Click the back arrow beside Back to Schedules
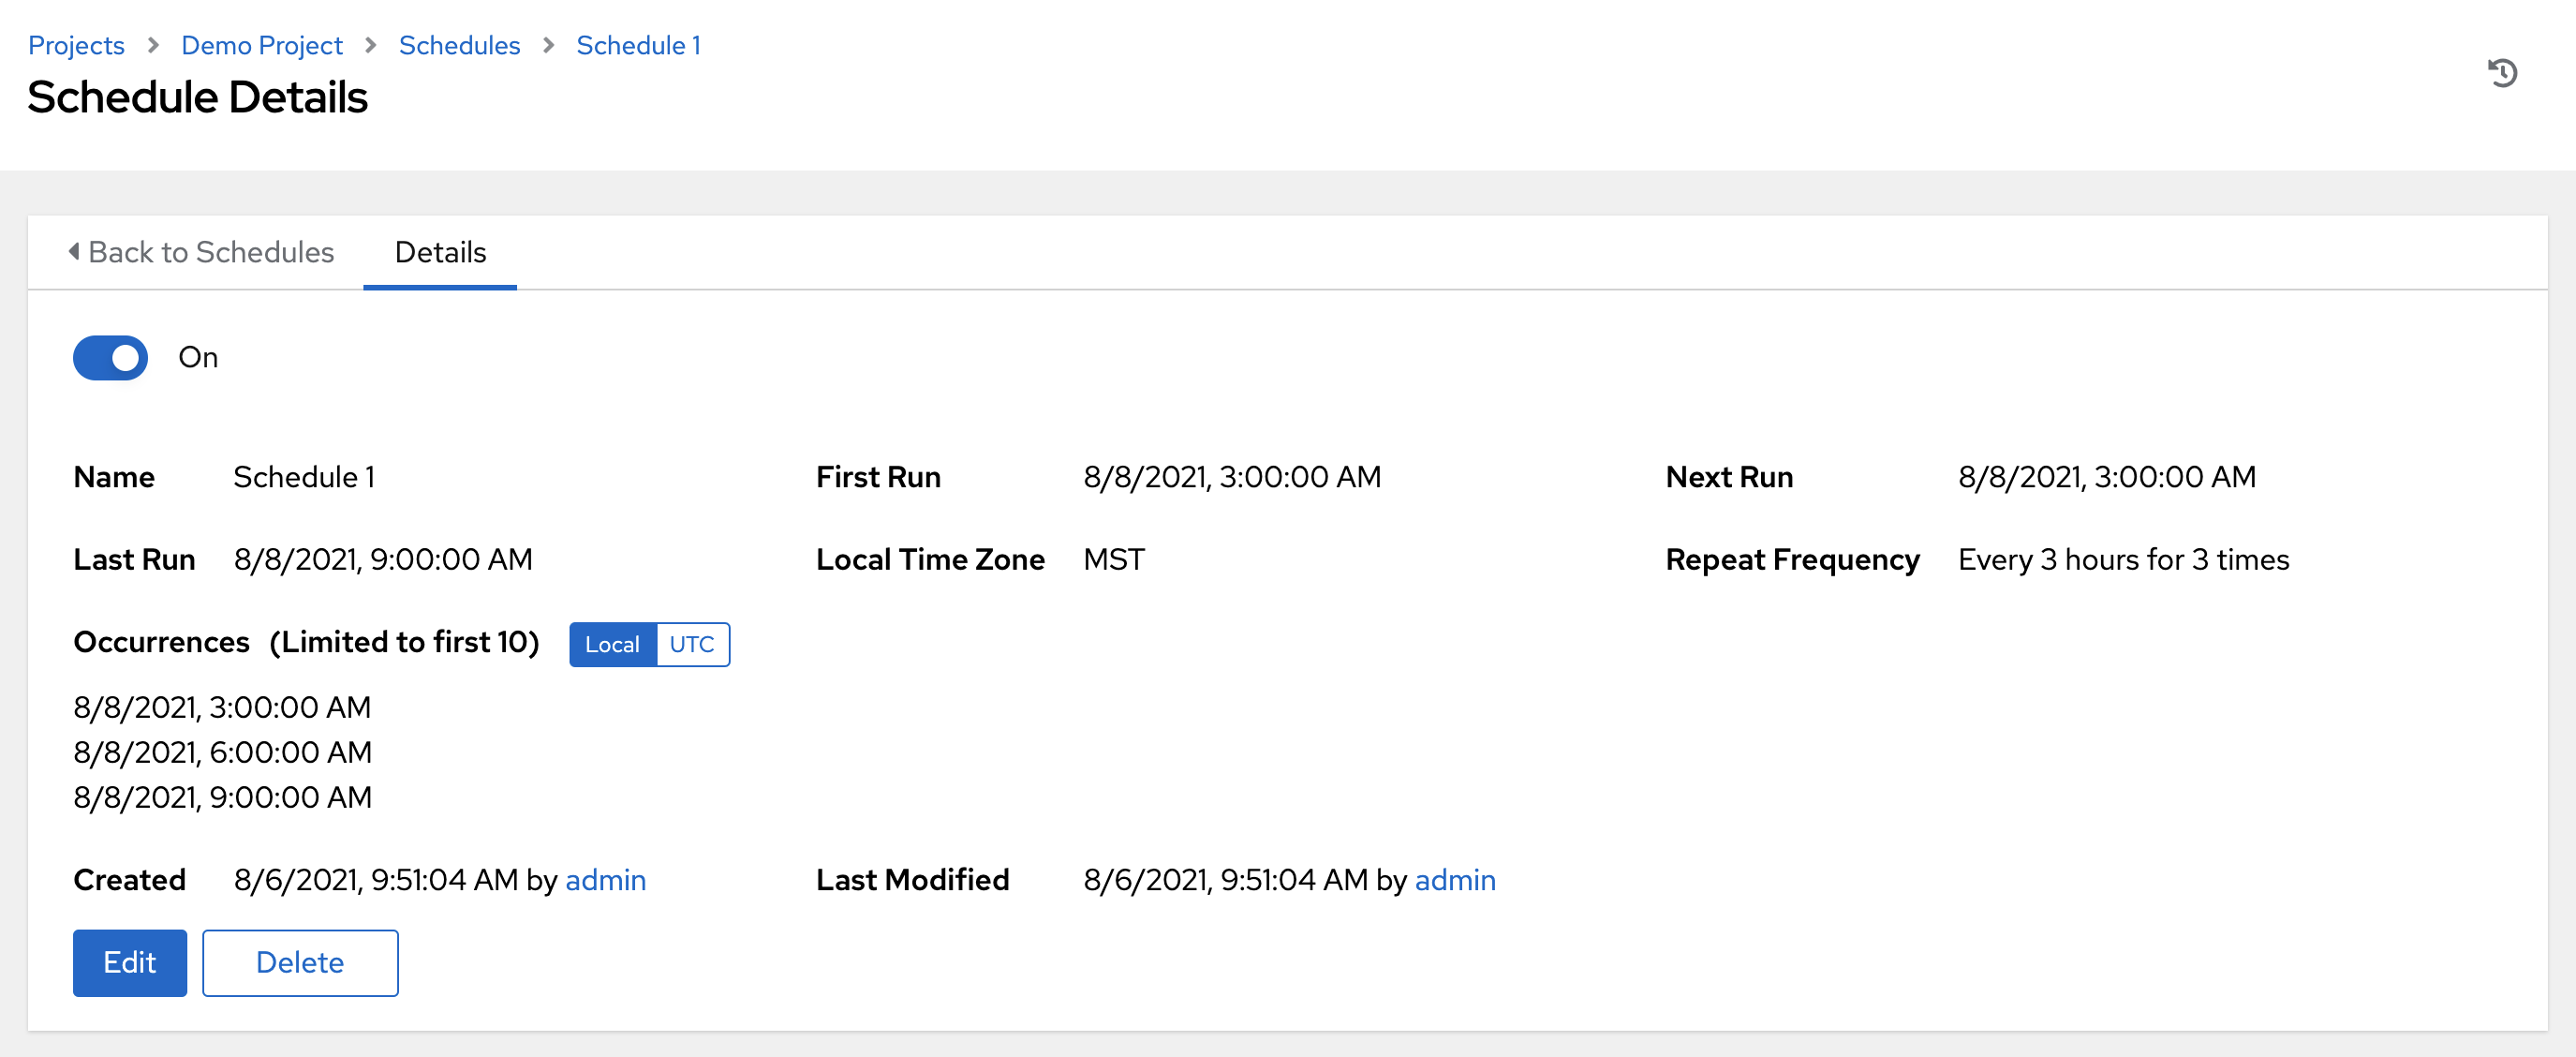2576x1057 pixels. tap(73, 253)
